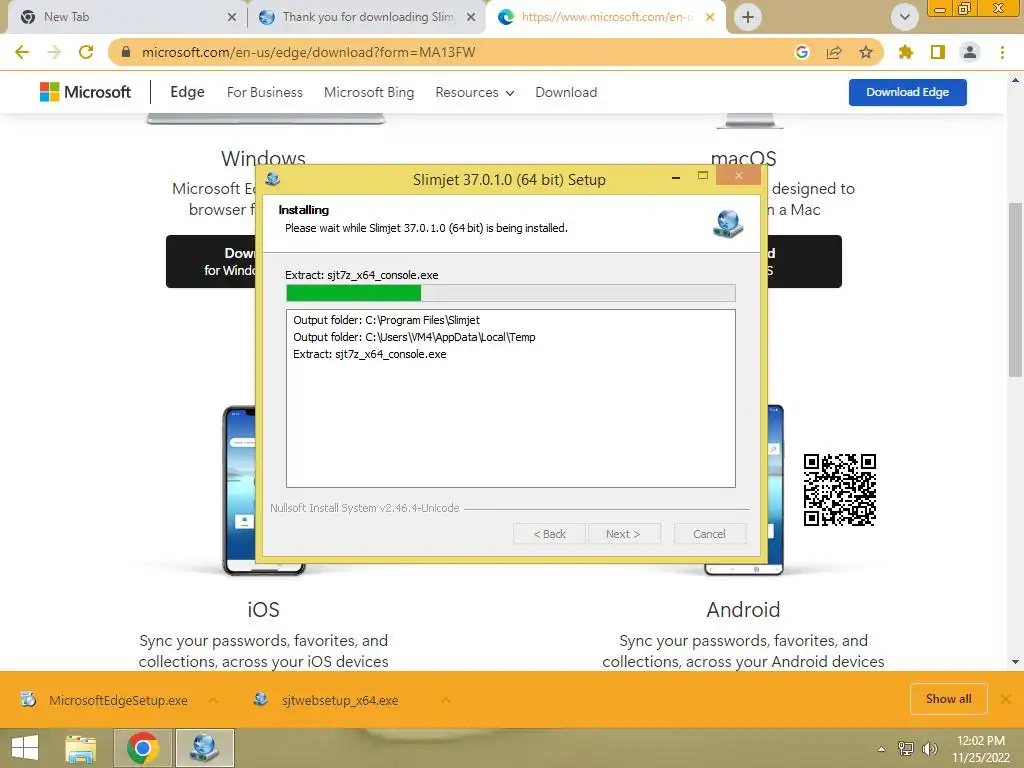Open the Extensions puzzle icon
This screenshot has height=768, width=1024.
pyautogui.click(x=905, y=52)
